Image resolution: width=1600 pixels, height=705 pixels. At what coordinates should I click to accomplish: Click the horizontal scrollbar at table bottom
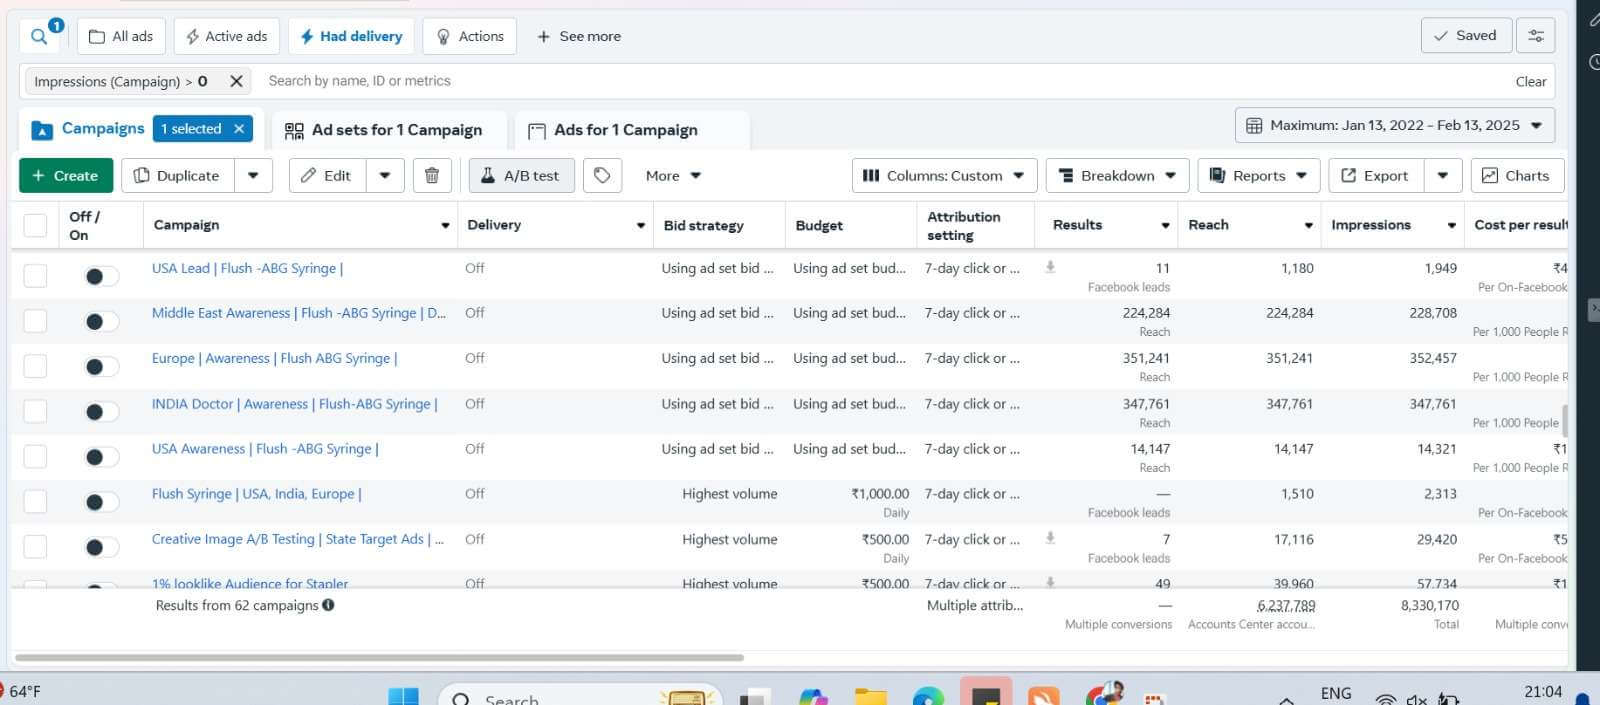point(380,658)
